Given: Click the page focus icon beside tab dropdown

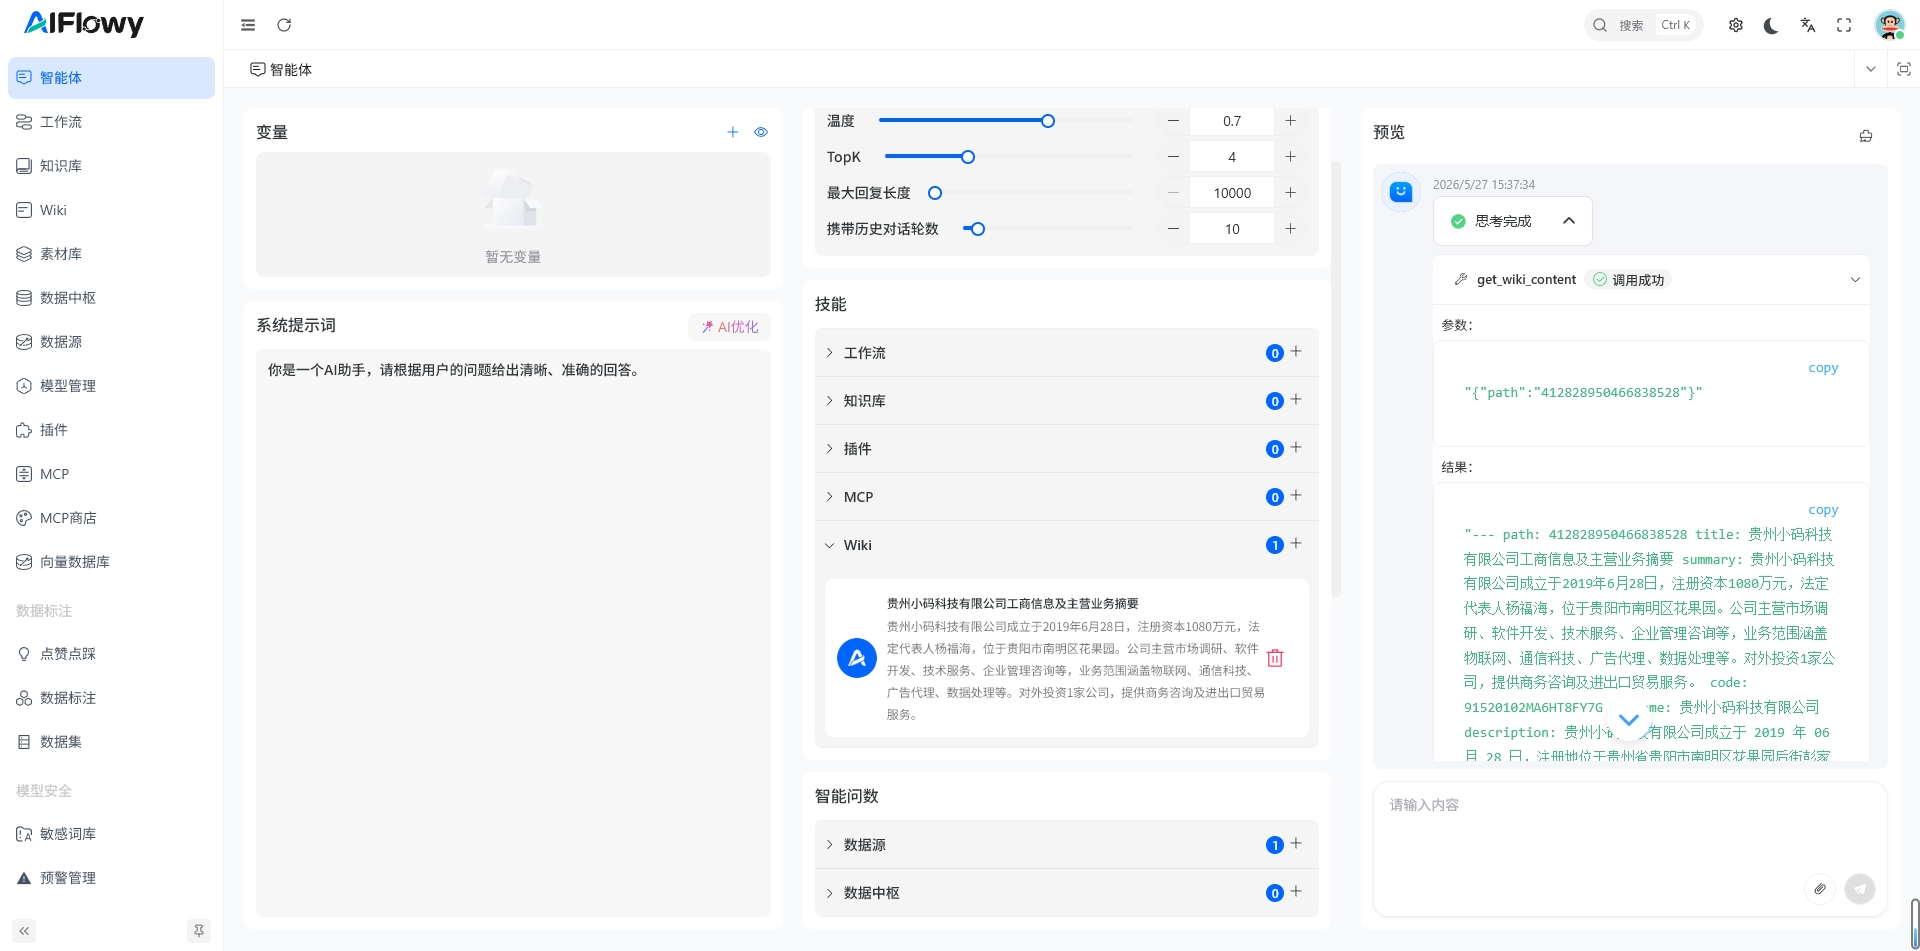Looking at the screenshot, I should coord(1904,69).
